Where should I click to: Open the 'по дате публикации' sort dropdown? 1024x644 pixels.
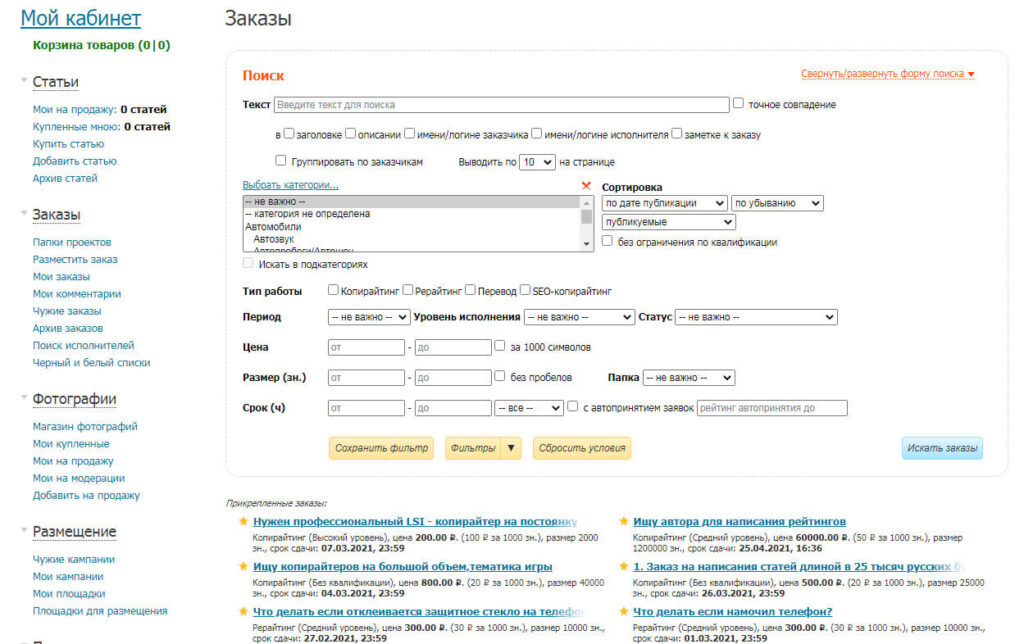click(x=664, y=203)
